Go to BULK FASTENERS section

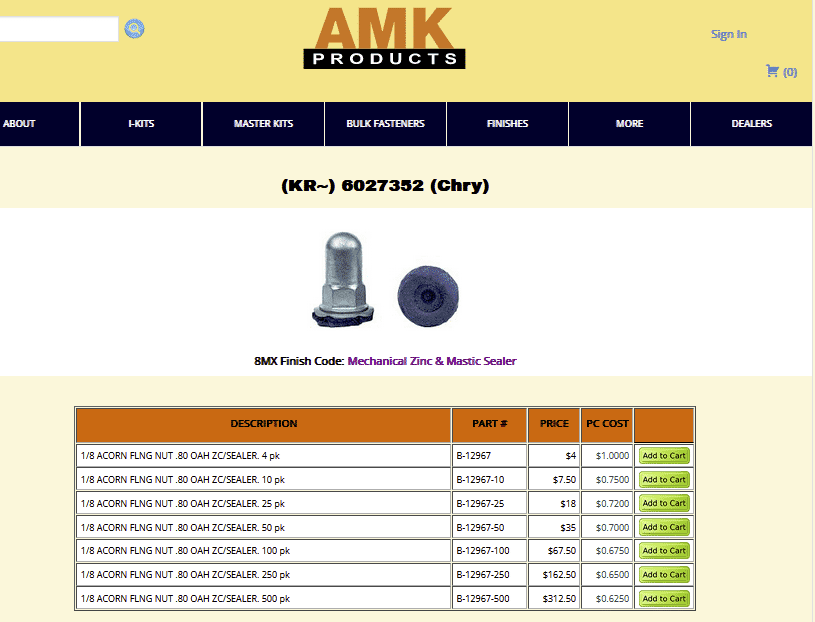385,124
